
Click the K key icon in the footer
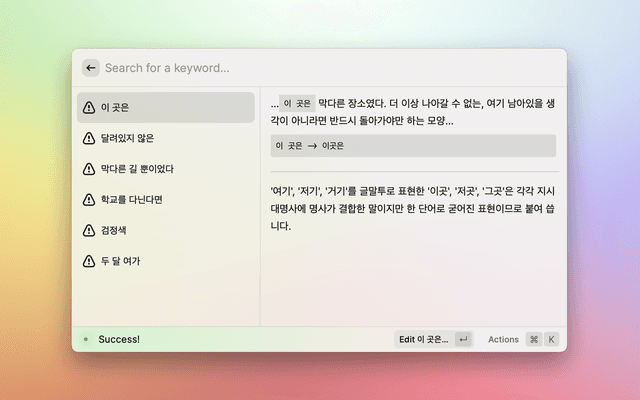tap(551, 340)
